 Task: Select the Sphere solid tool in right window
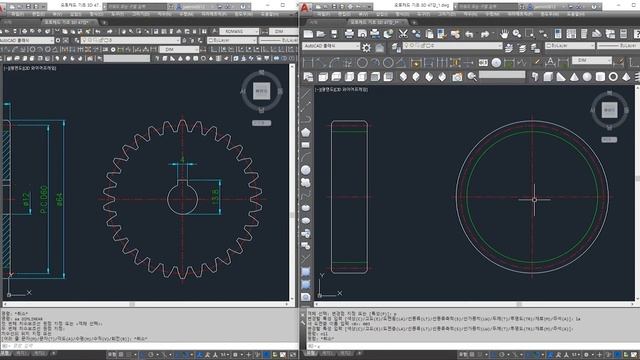(587, 77)
